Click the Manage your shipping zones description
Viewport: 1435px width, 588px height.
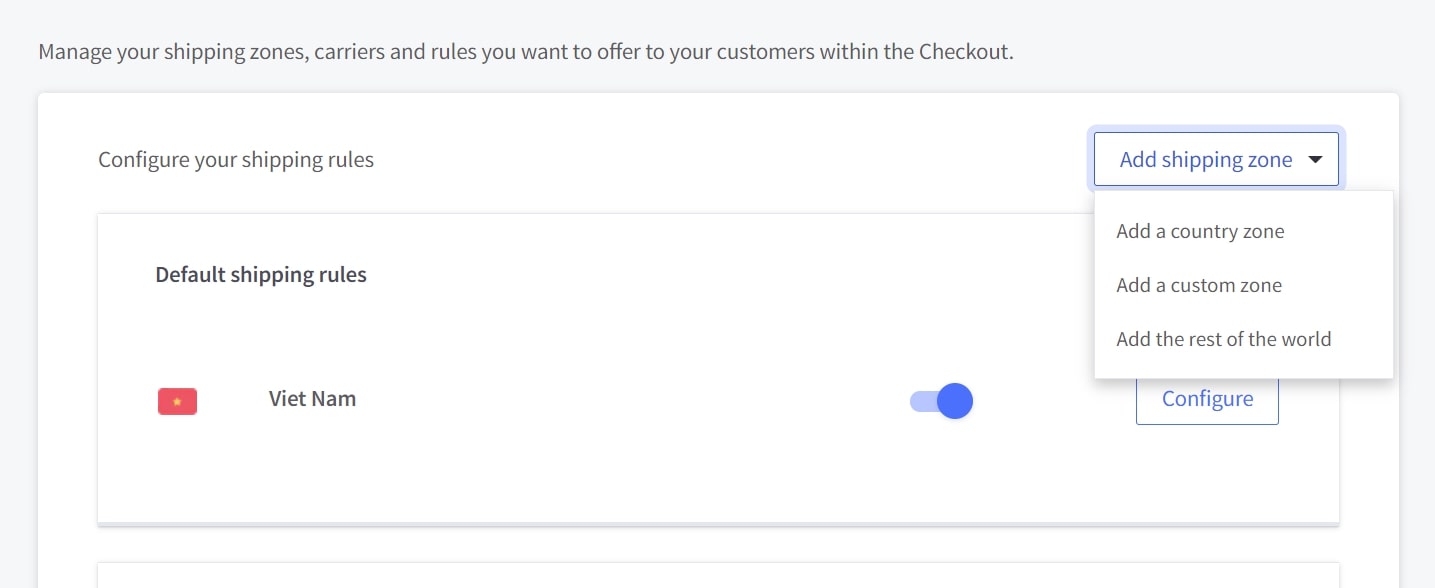pyautogui.click(x=525, y=51)
